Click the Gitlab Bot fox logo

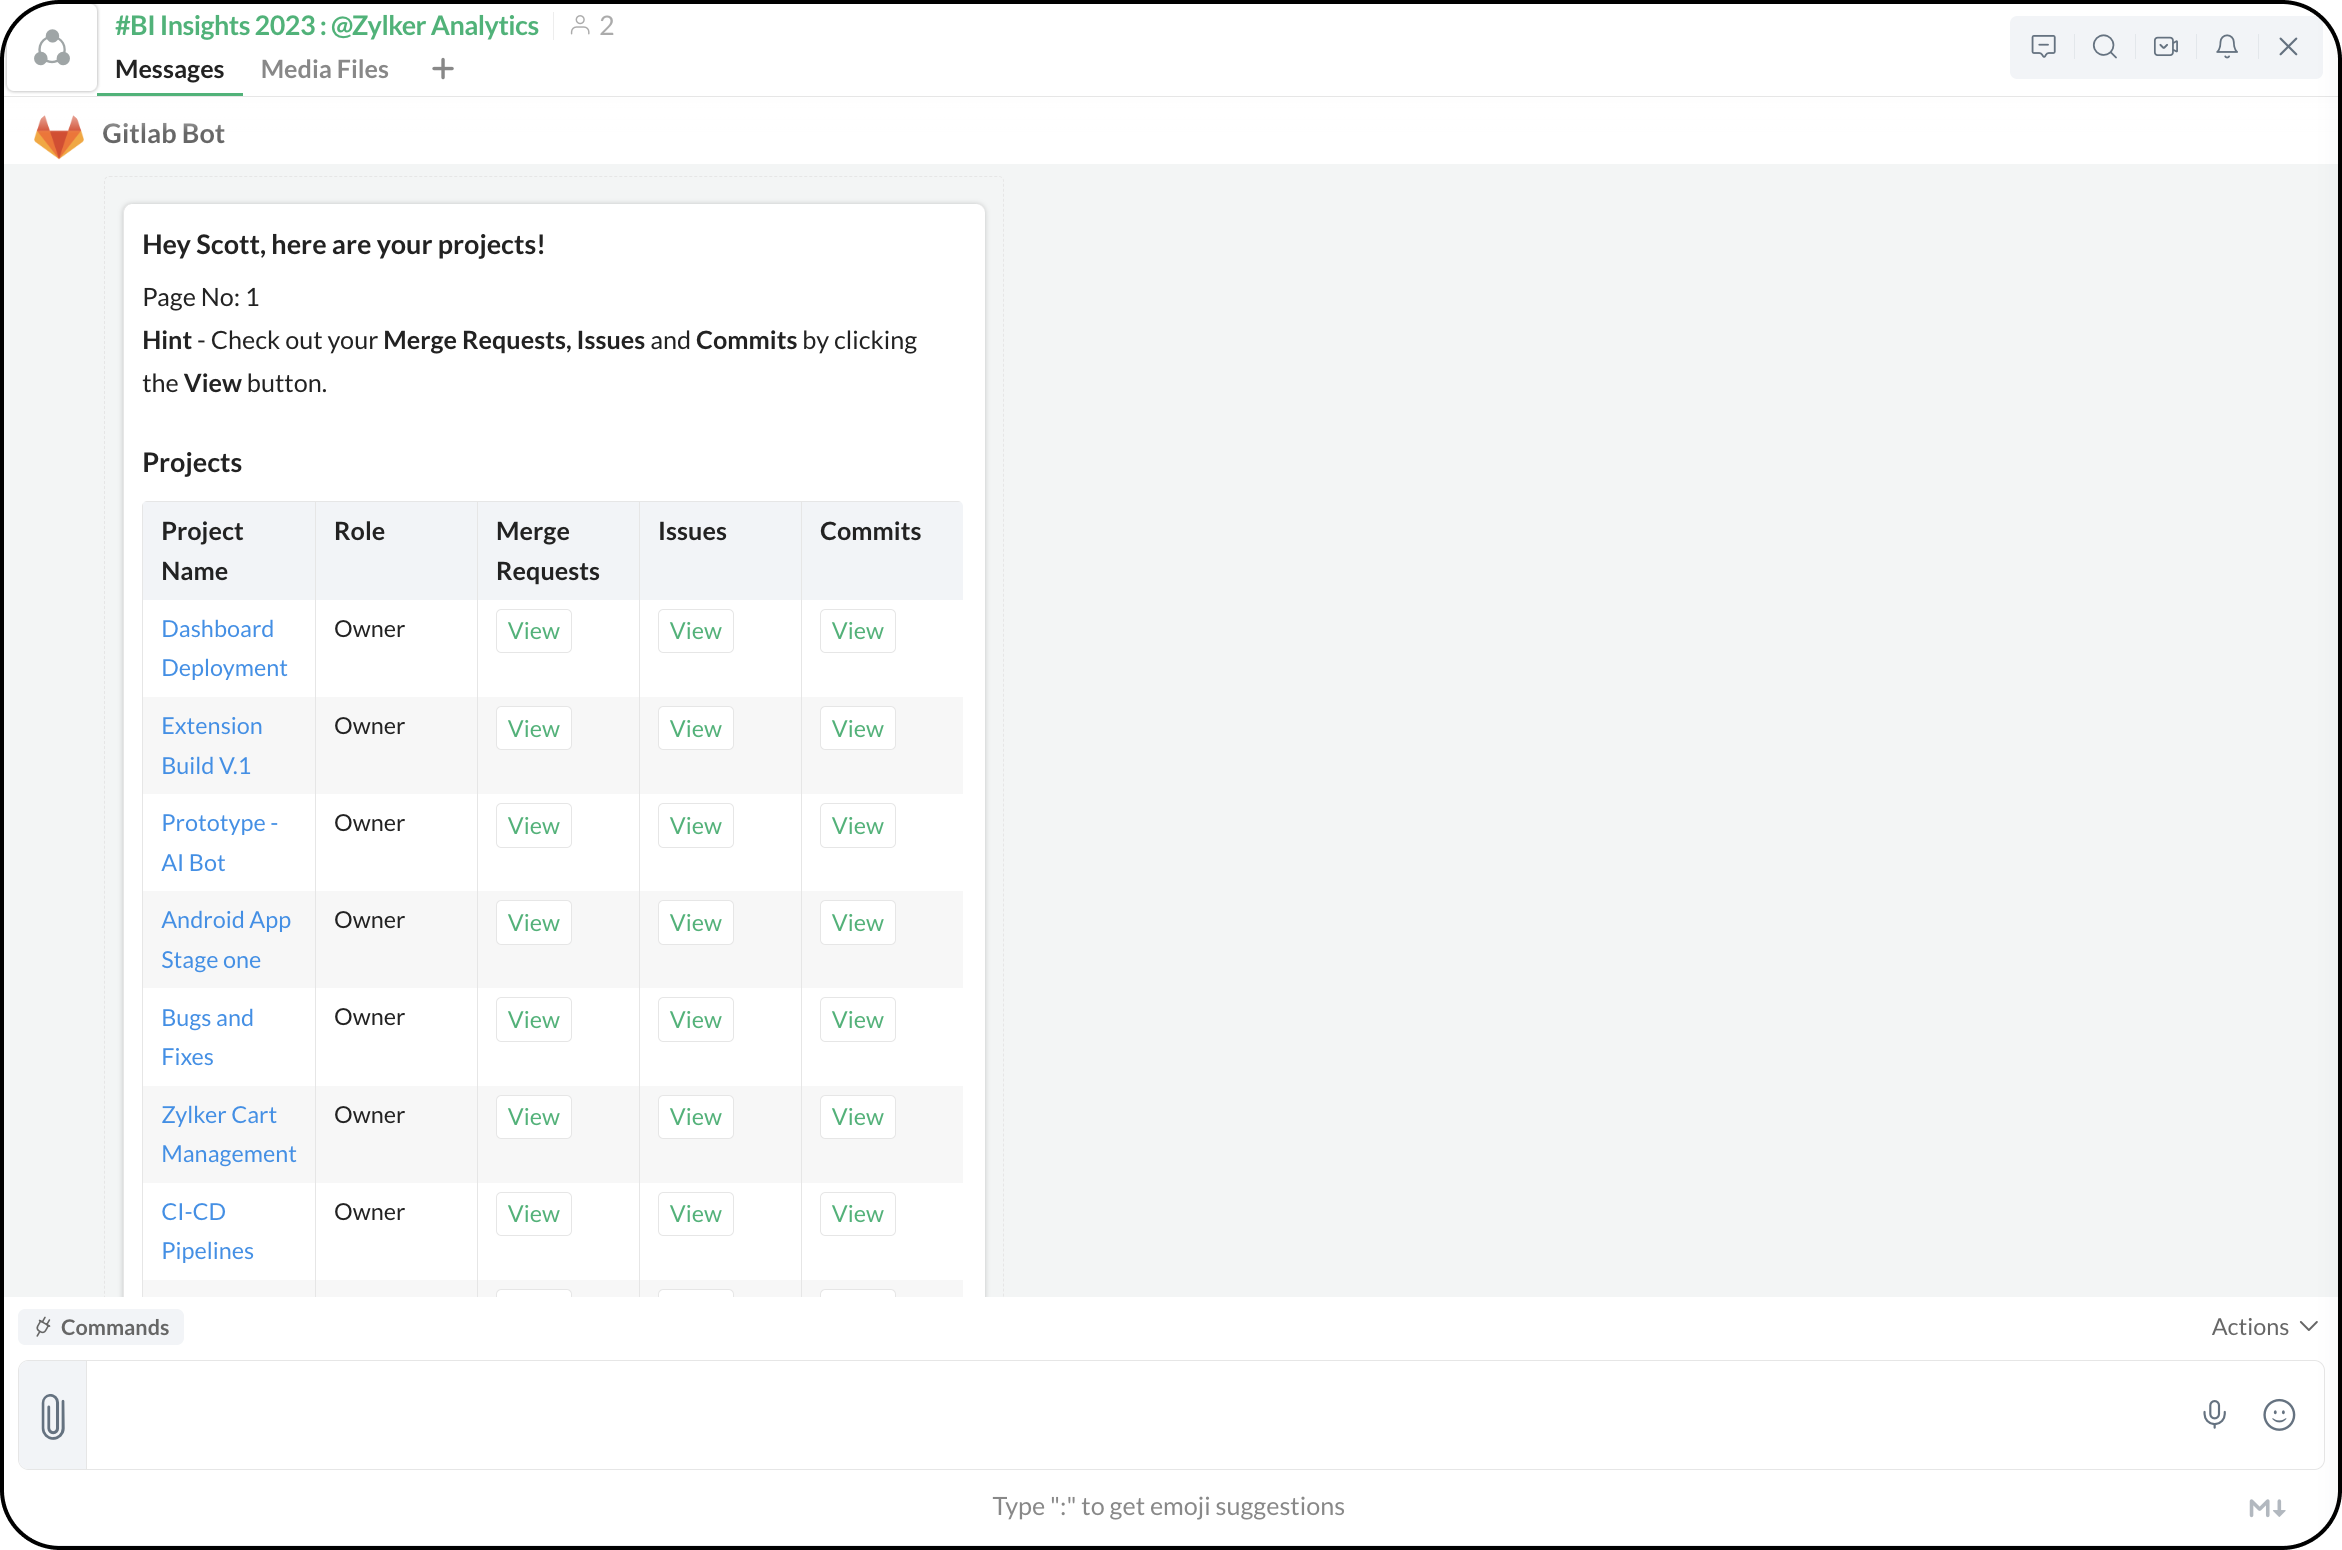pyautogui.click(x=59, y=135)
